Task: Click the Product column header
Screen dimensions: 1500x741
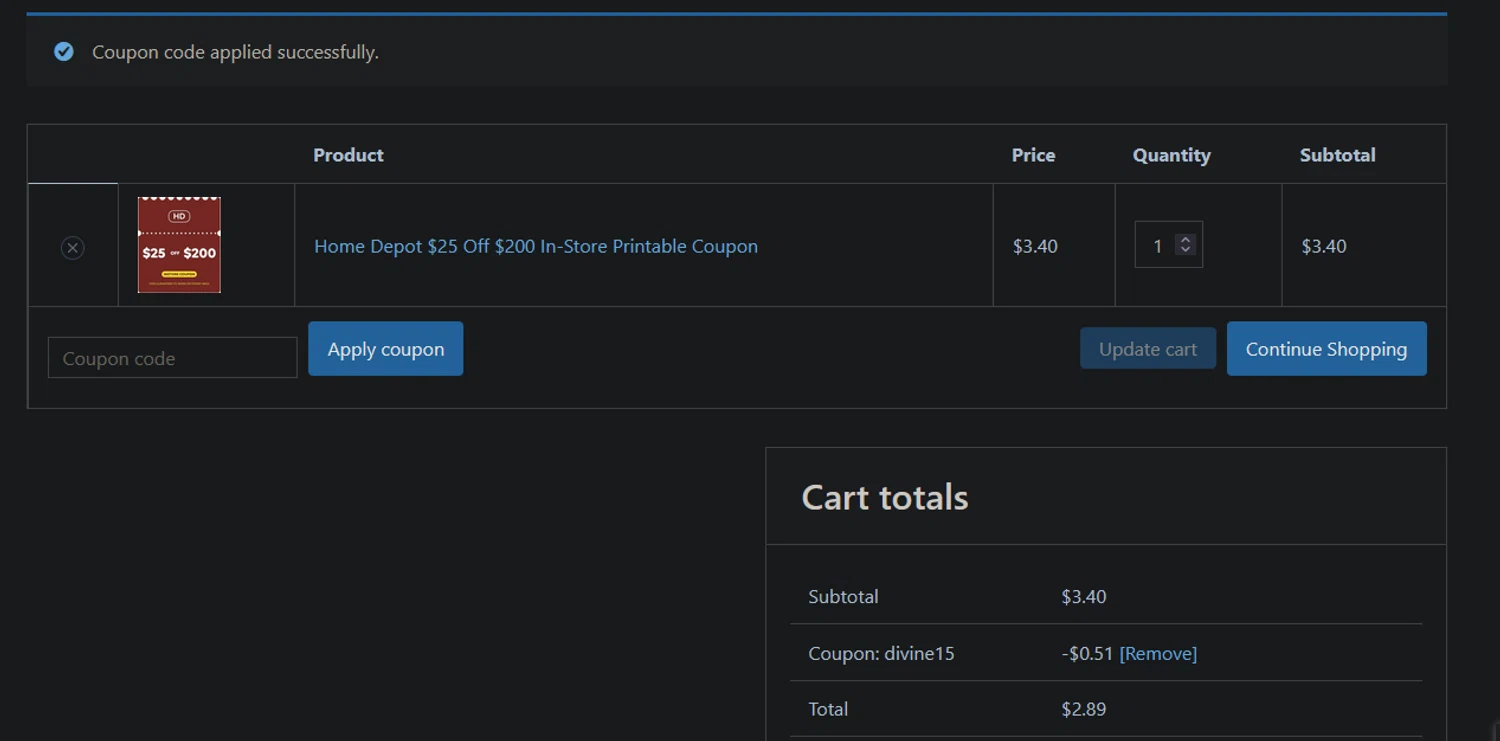Action: tap(348, 155)
